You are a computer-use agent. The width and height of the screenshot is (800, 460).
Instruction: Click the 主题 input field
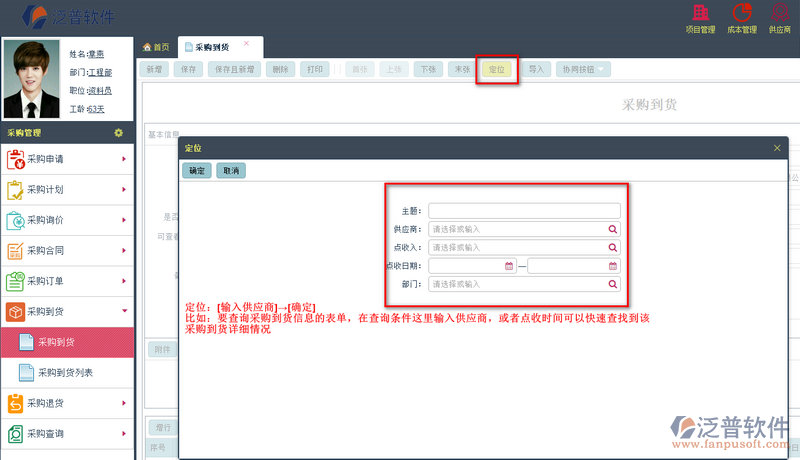point(524,211)
